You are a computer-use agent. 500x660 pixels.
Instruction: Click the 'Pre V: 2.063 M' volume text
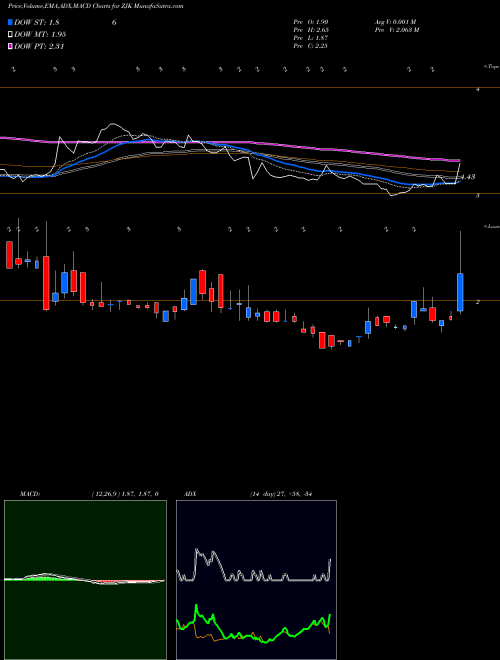tap(397, 29)
